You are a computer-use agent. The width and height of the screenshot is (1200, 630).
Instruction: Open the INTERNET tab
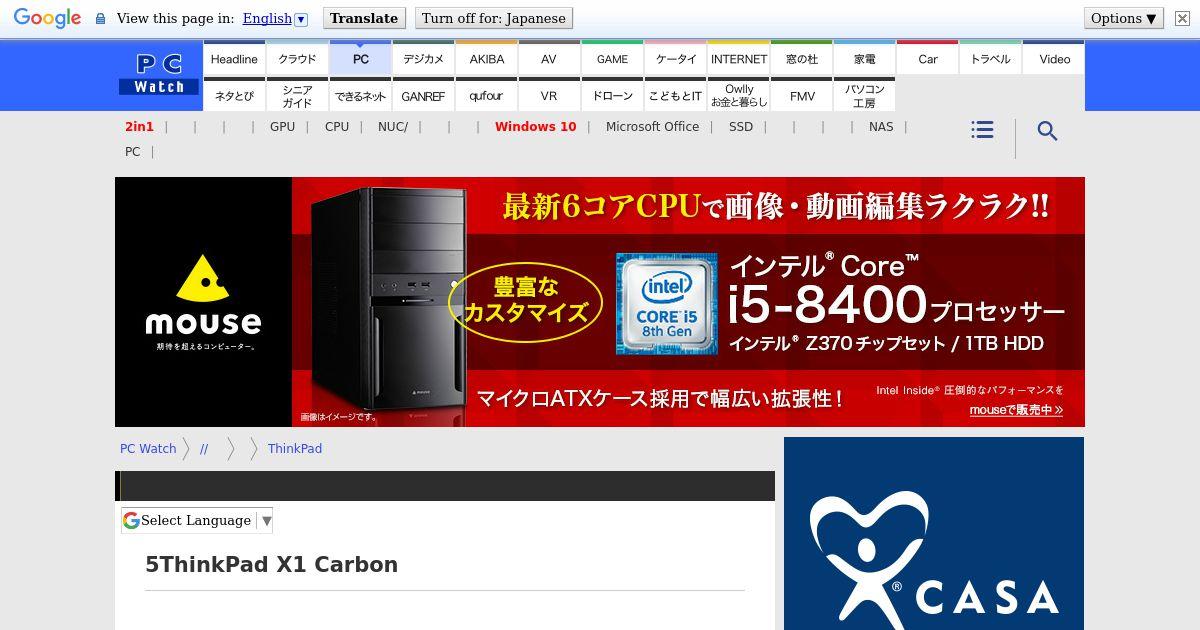[x=738, y=59]
